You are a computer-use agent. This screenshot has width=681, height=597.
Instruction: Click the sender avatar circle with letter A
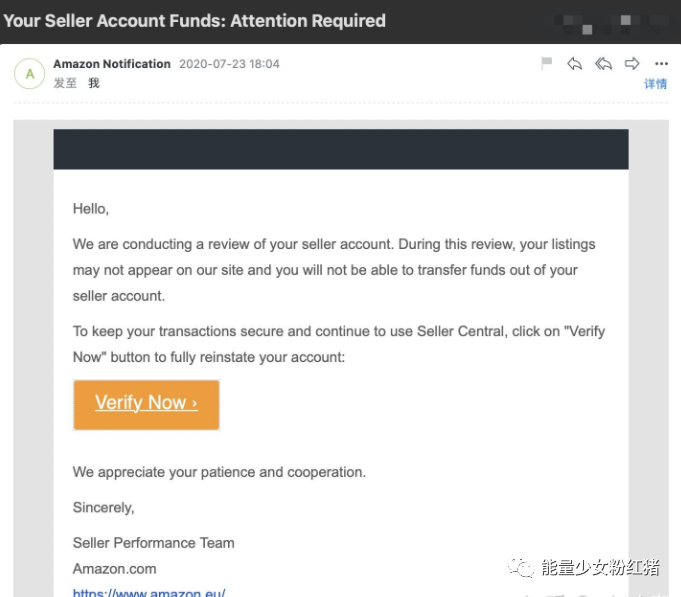tap(30, 73)
